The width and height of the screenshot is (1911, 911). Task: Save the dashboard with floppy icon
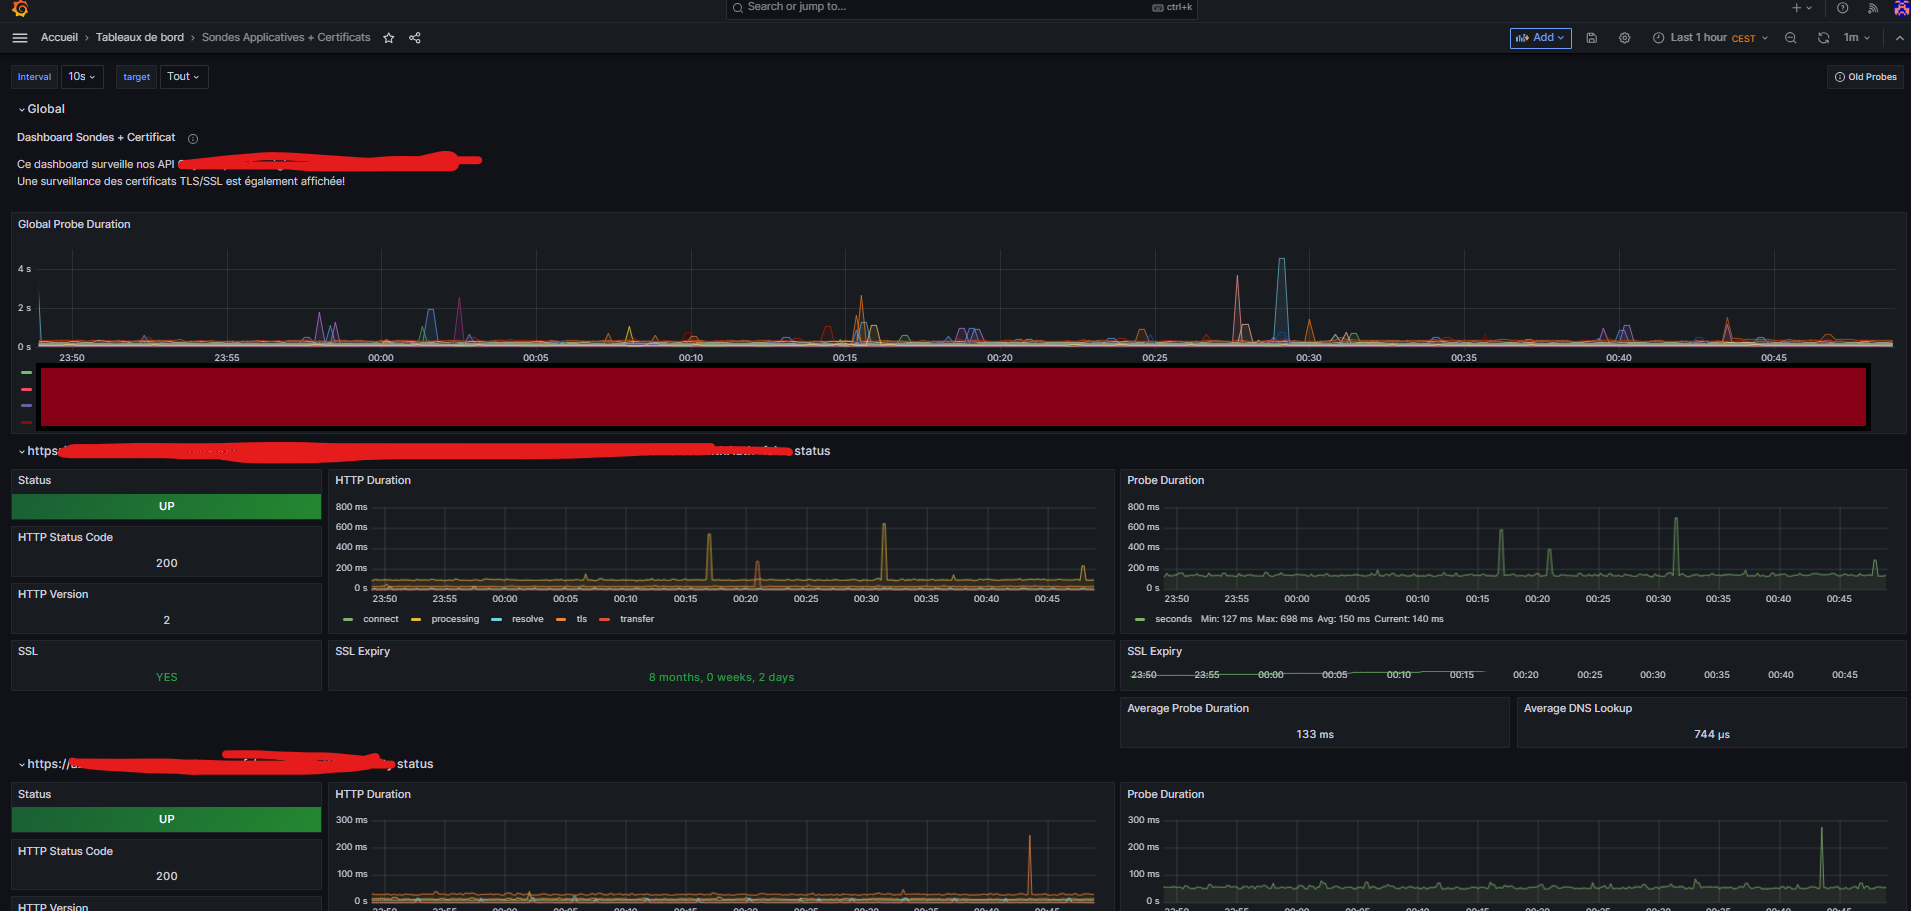(1592, 38)
